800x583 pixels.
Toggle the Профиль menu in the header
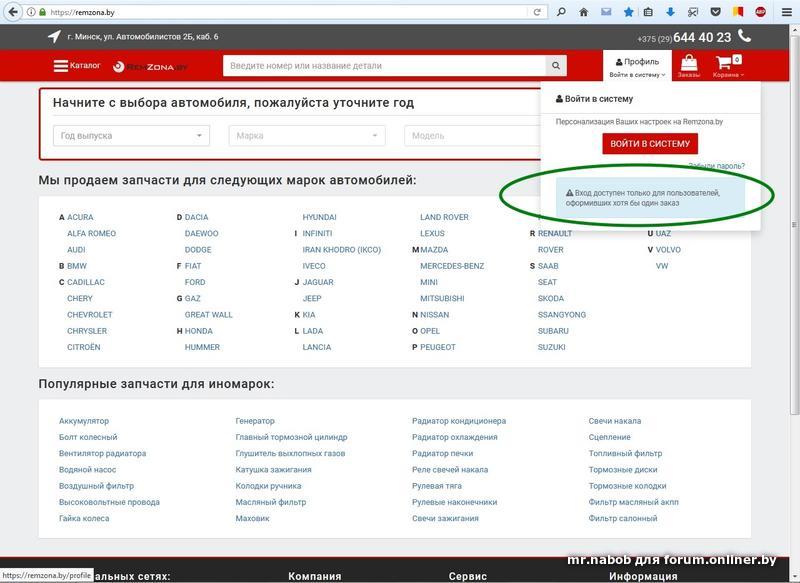point(637,66)
